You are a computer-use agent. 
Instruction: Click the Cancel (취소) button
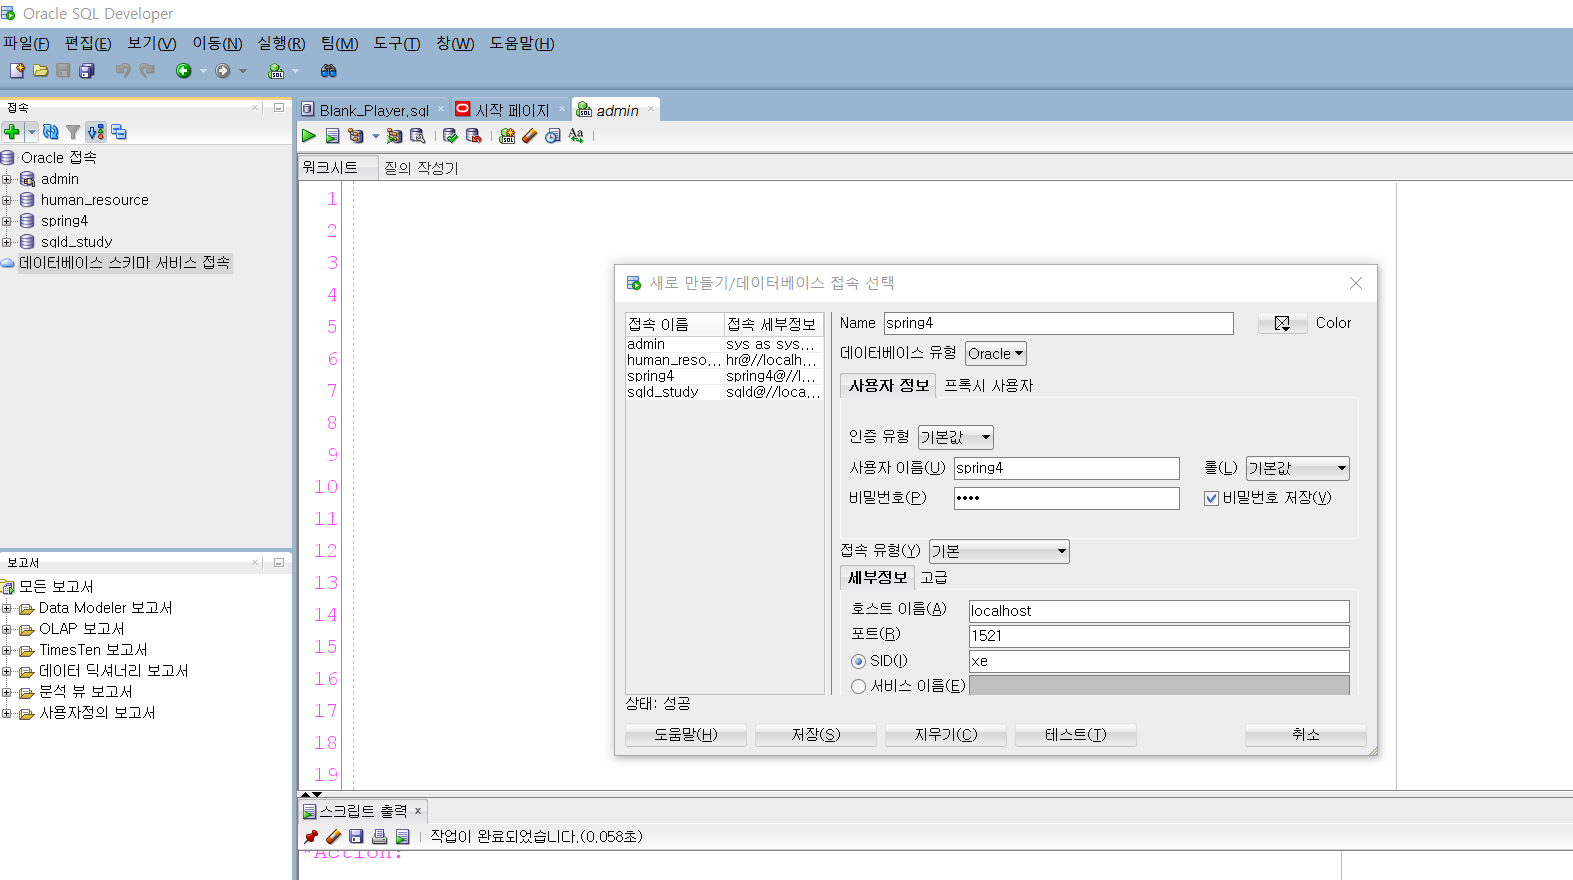[x=1306, y=735]
